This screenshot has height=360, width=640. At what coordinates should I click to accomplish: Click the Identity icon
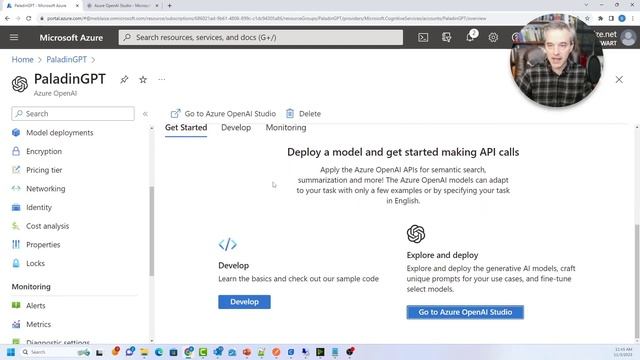[x=16, y=207]
